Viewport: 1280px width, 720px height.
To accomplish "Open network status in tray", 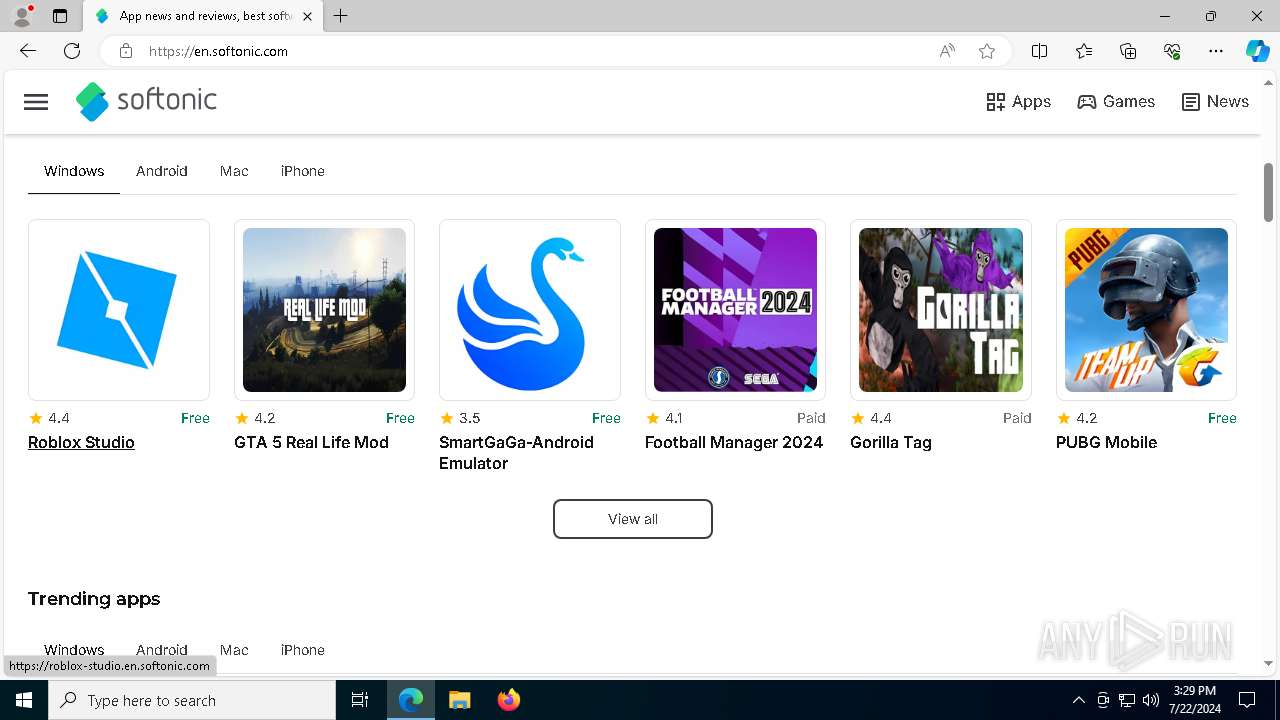I will coord(1127,700).
